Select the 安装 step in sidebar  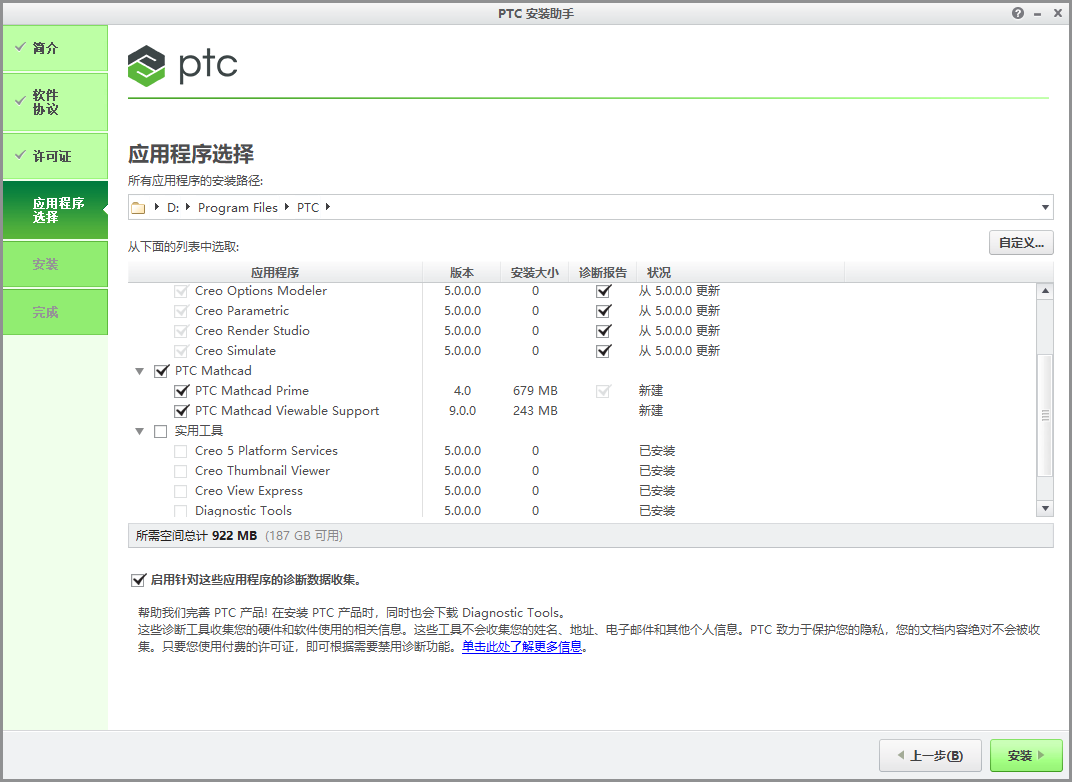coord(55,264)
